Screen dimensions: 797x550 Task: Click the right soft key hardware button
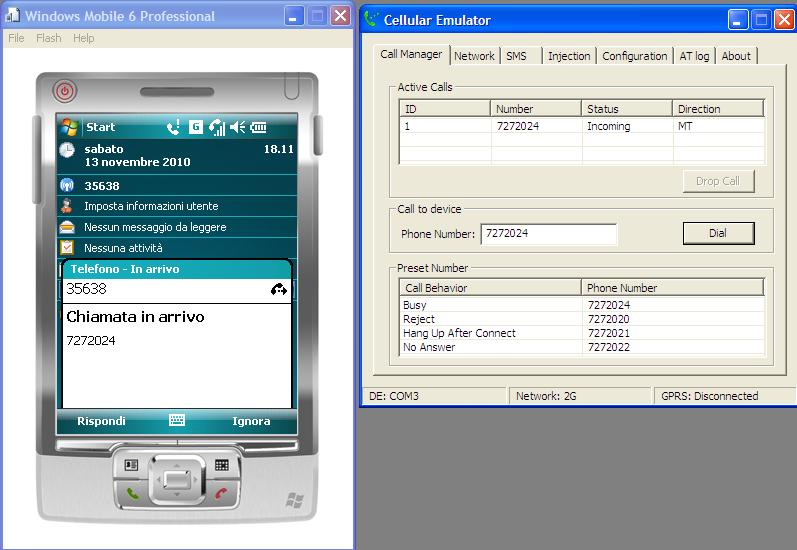[x=222, y=465]
